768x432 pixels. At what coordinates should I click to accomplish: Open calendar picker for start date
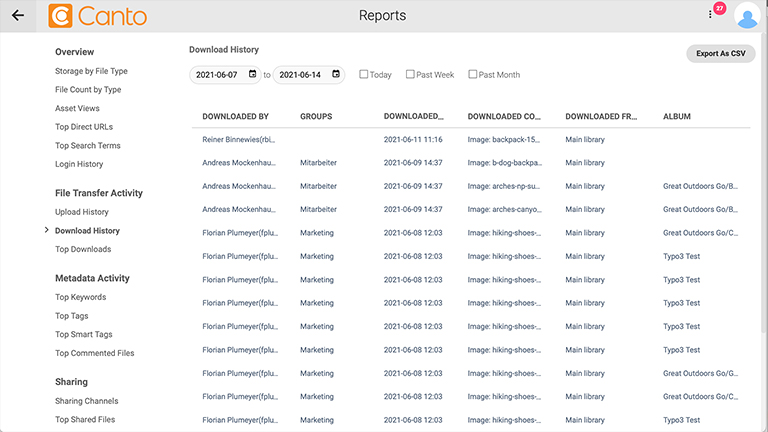252,74
